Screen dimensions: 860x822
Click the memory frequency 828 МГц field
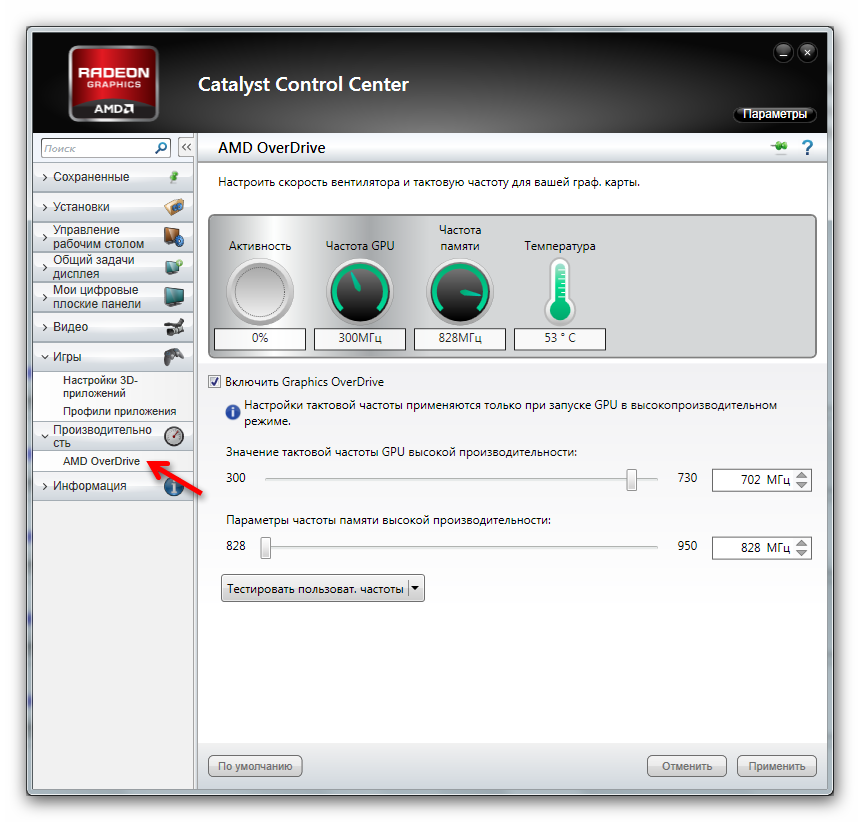pos(752,548)
